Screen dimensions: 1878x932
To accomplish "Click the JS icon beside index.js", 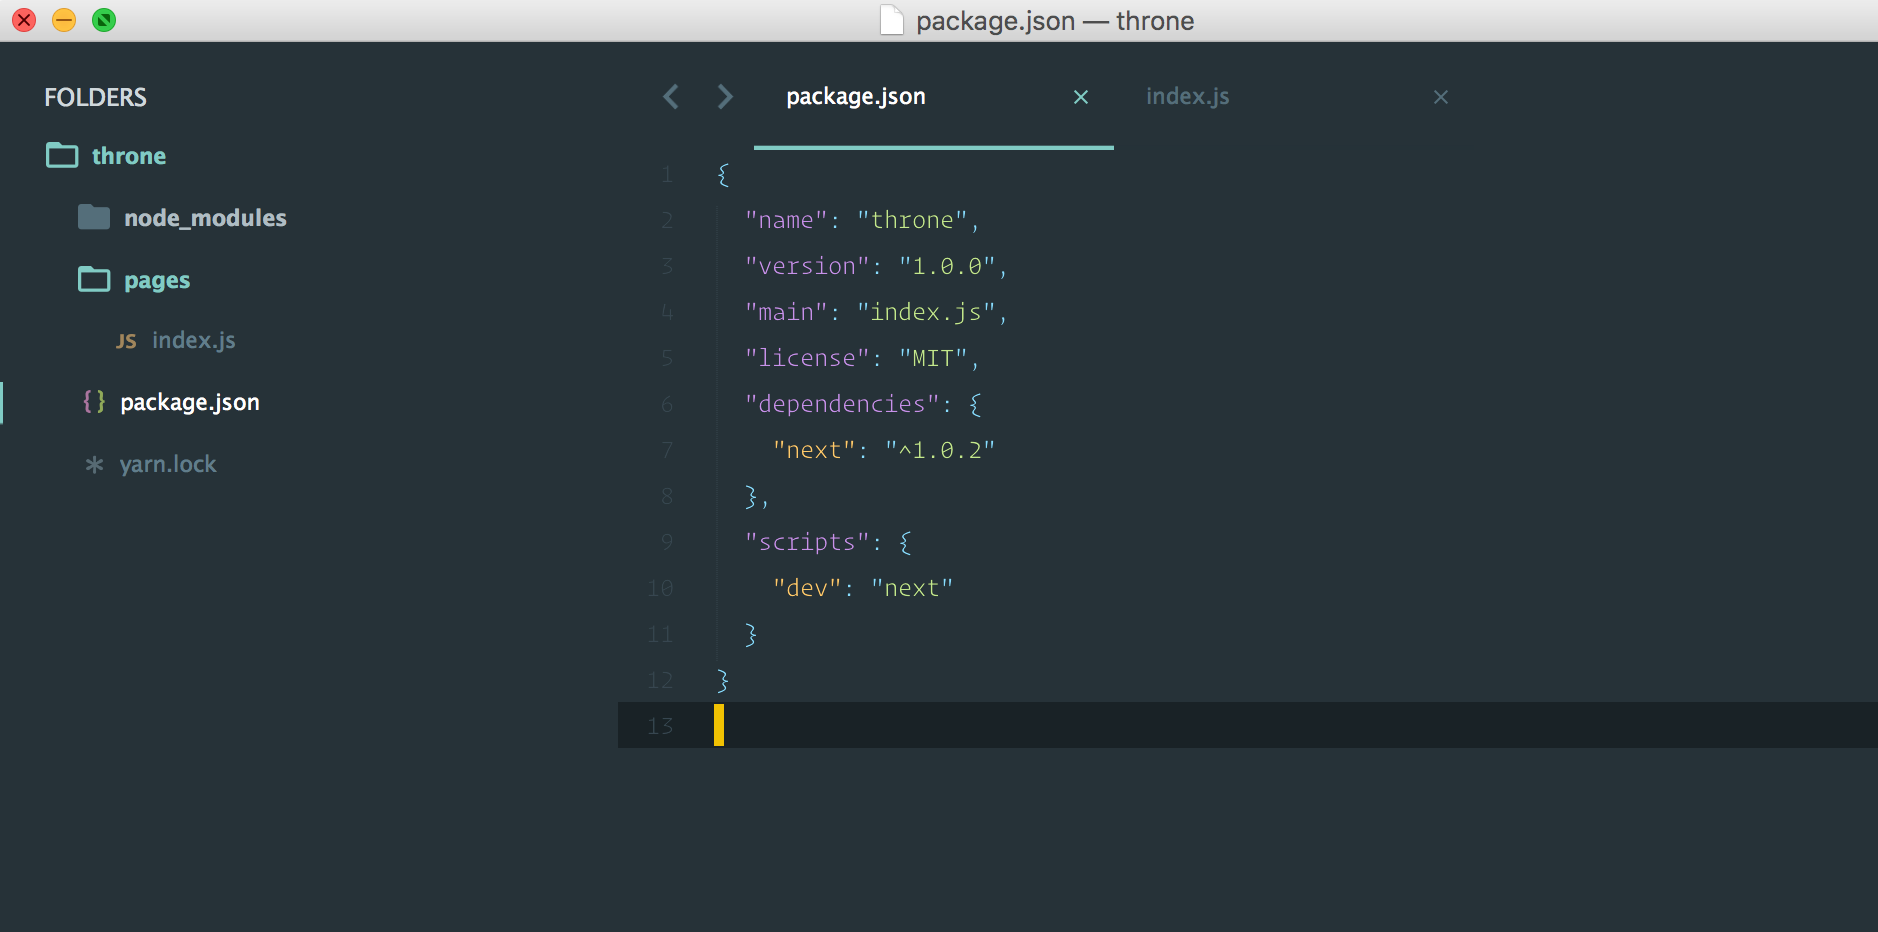I will click(x=126, y=340).
